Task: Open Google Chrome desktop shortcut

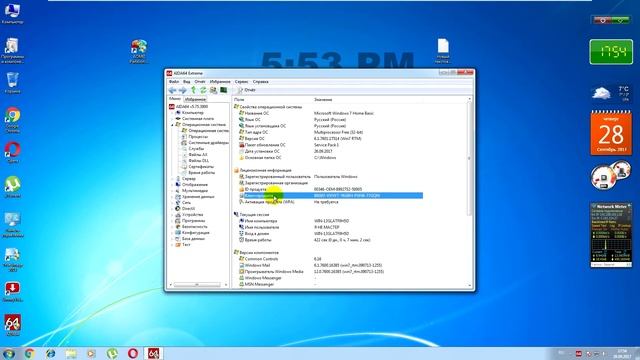Action: 13,120
